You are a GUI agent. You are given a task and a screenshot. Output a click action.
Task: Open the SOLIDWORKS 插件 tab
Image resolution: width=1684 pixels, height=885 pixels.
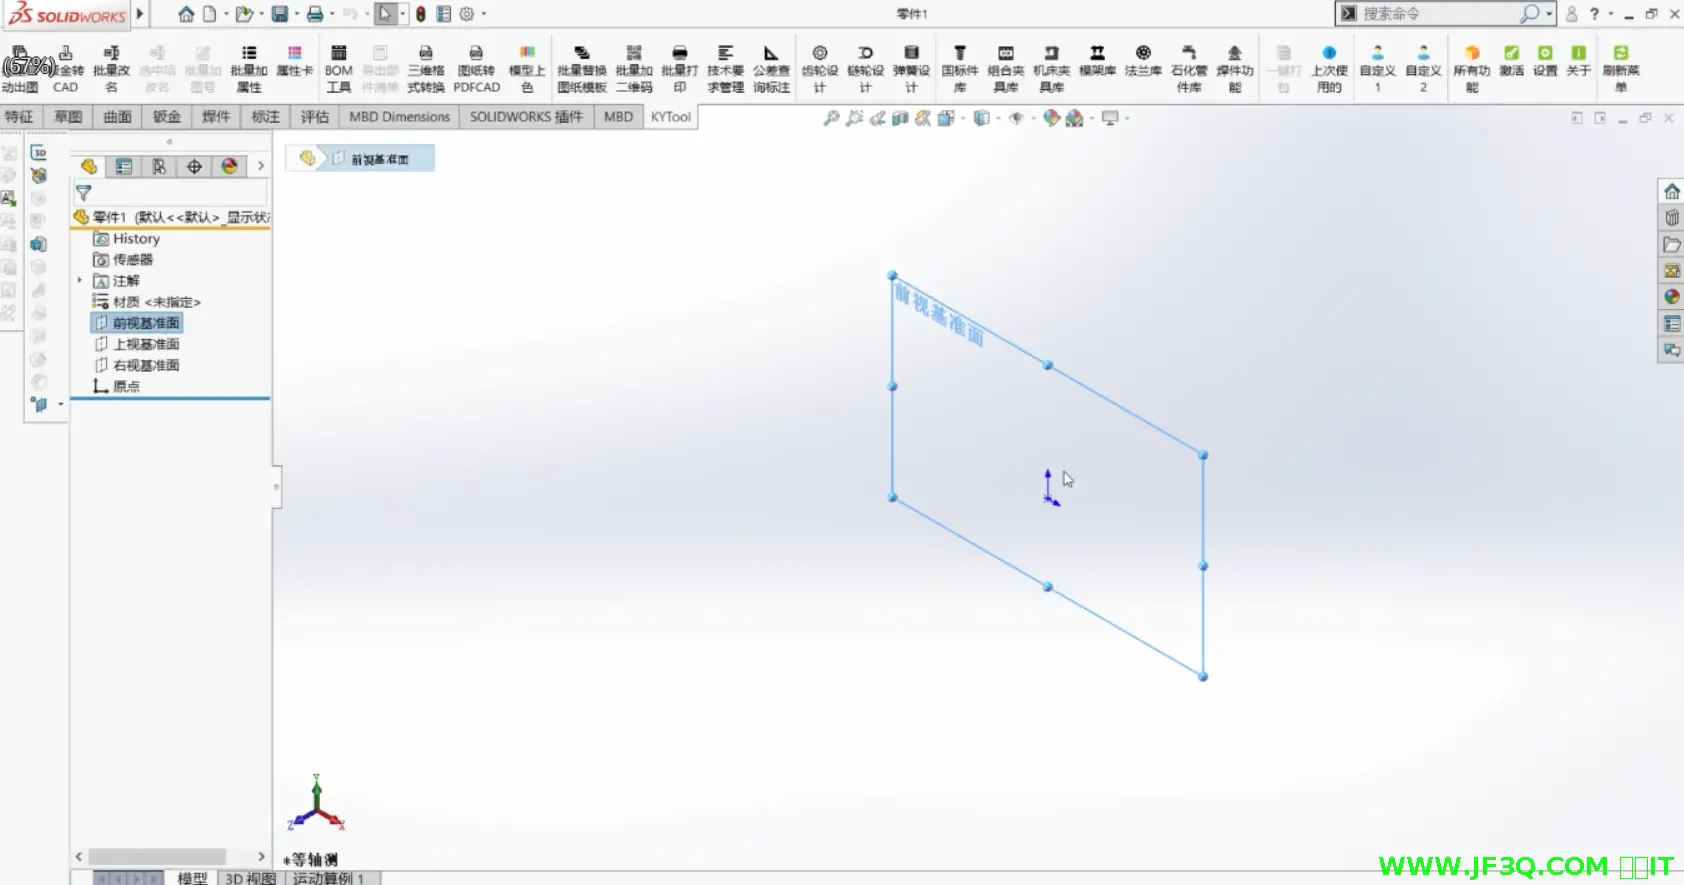526,117
